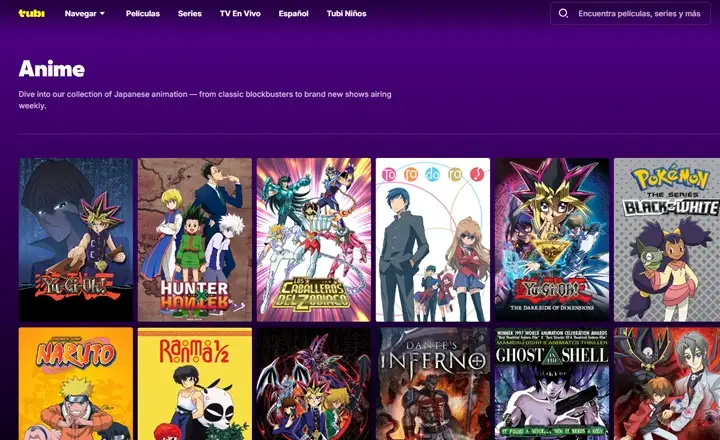Open the Ranma ½ poster
Viewport: 720px width, 440px height.
tap(195, 384)
